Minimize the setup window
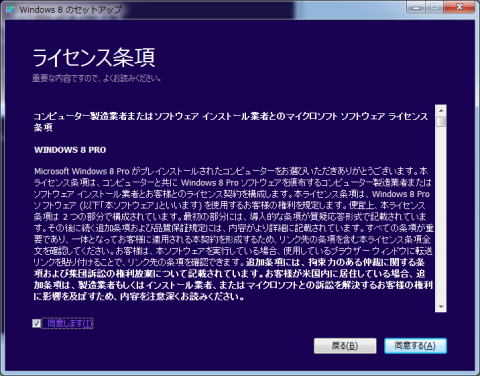The width and height of the screenshot is (480, 376). 416,7
